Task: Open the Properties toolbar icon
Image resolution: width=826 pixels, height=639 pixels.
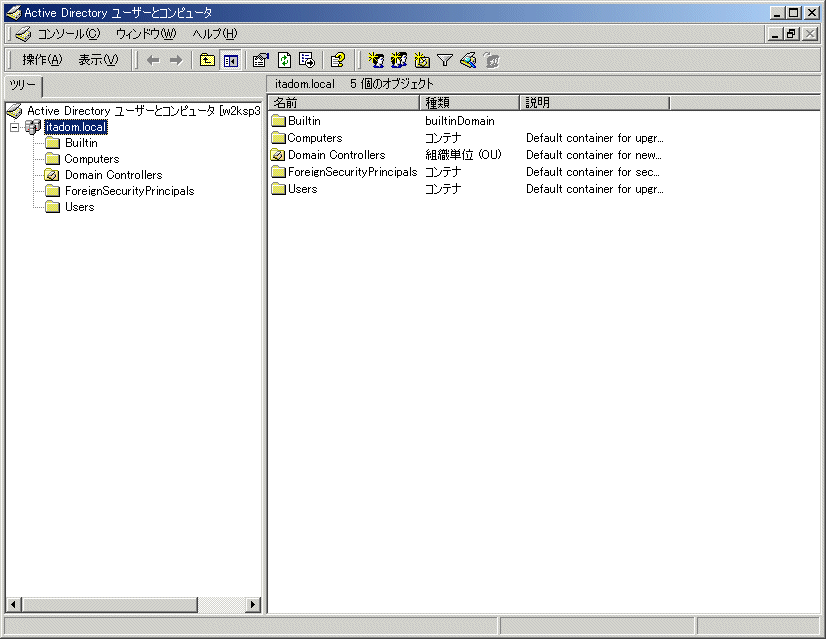Action: 260,61
